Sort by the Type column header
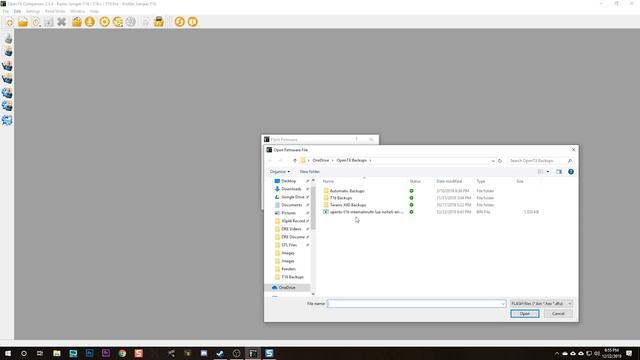Screen dimensions: 640x360 (481, 181)
